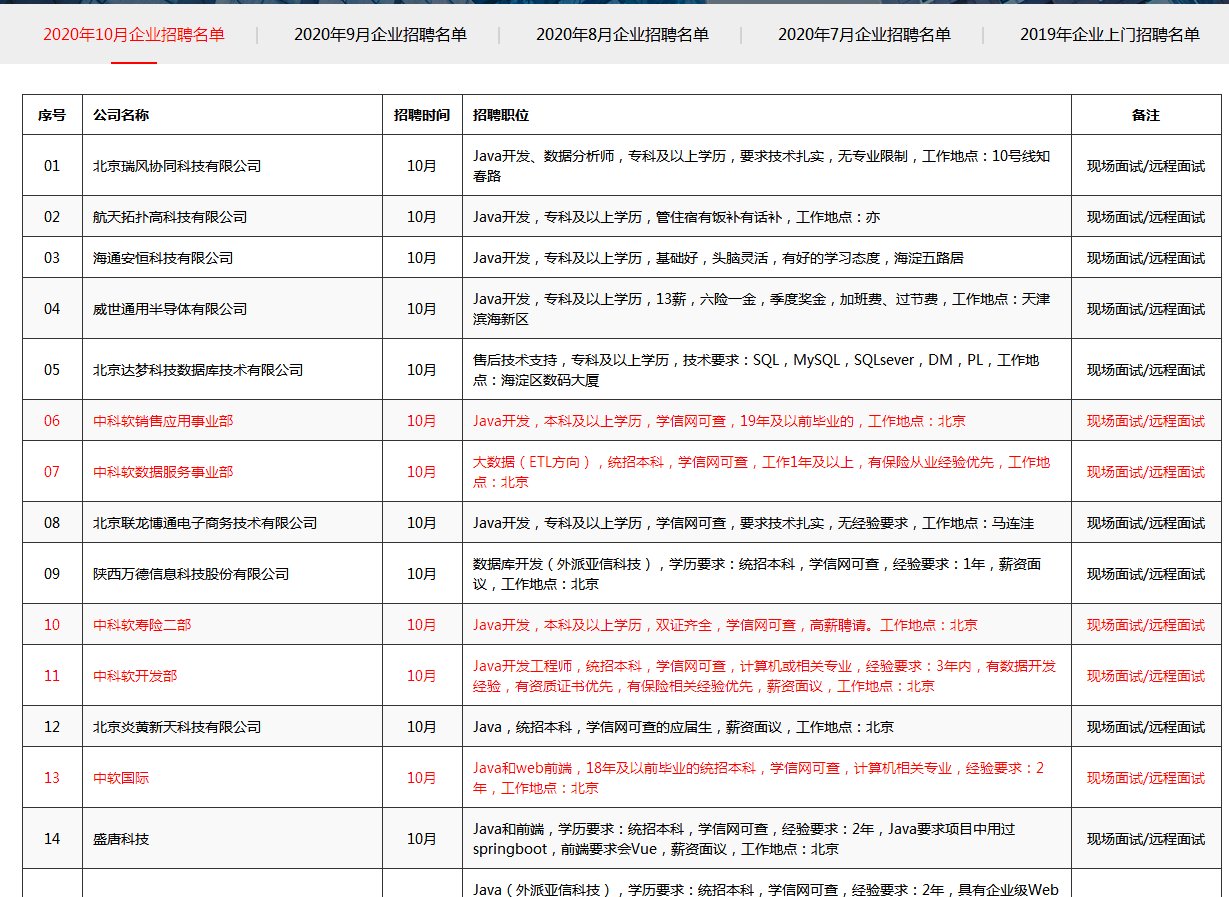The height and width of the screenshot is (897, 1229).
Task: Select the 2020年7月企业招聘名单 tab
Action: pos(865,33)
